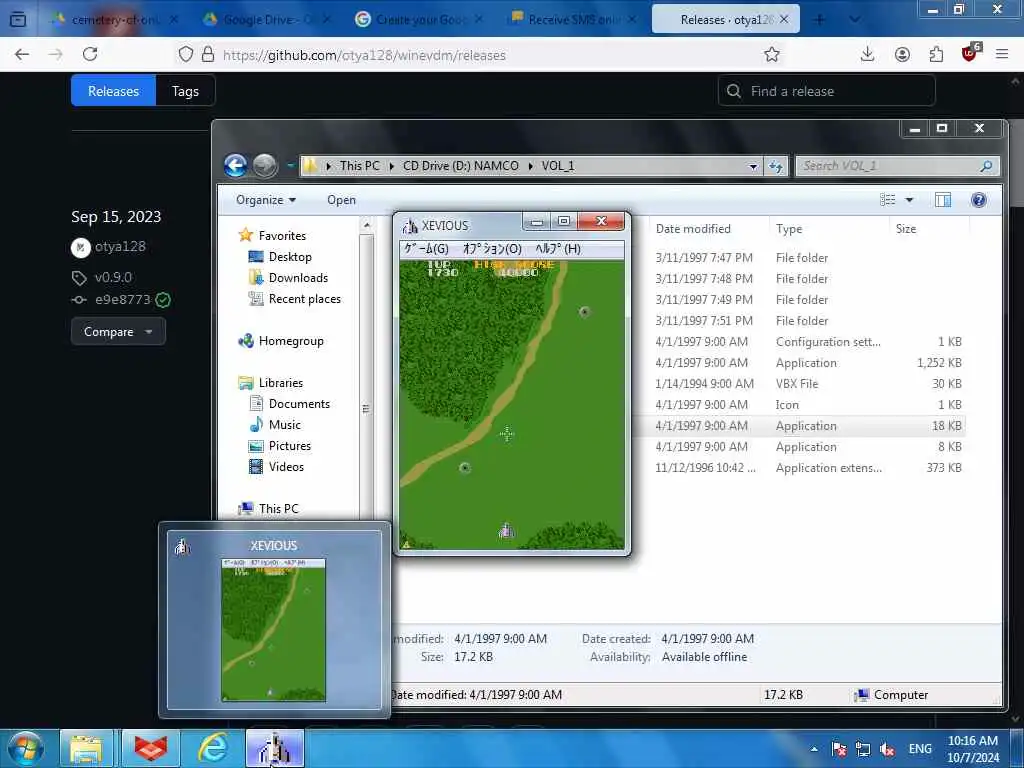Refresh the Explorer folder view
The width and height of the screenshot is (1024, 768).
click(x=776, y=167)
